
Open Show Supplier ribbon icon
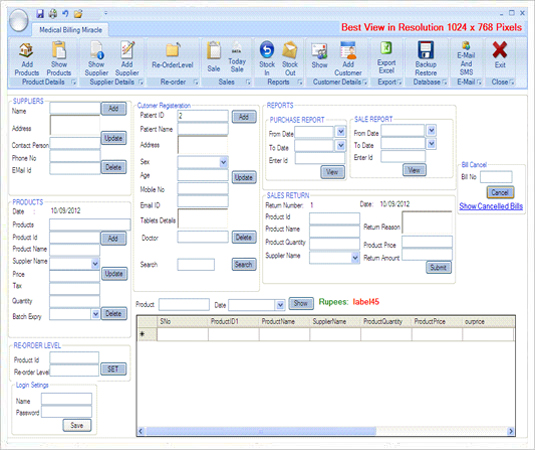point(96,59)
